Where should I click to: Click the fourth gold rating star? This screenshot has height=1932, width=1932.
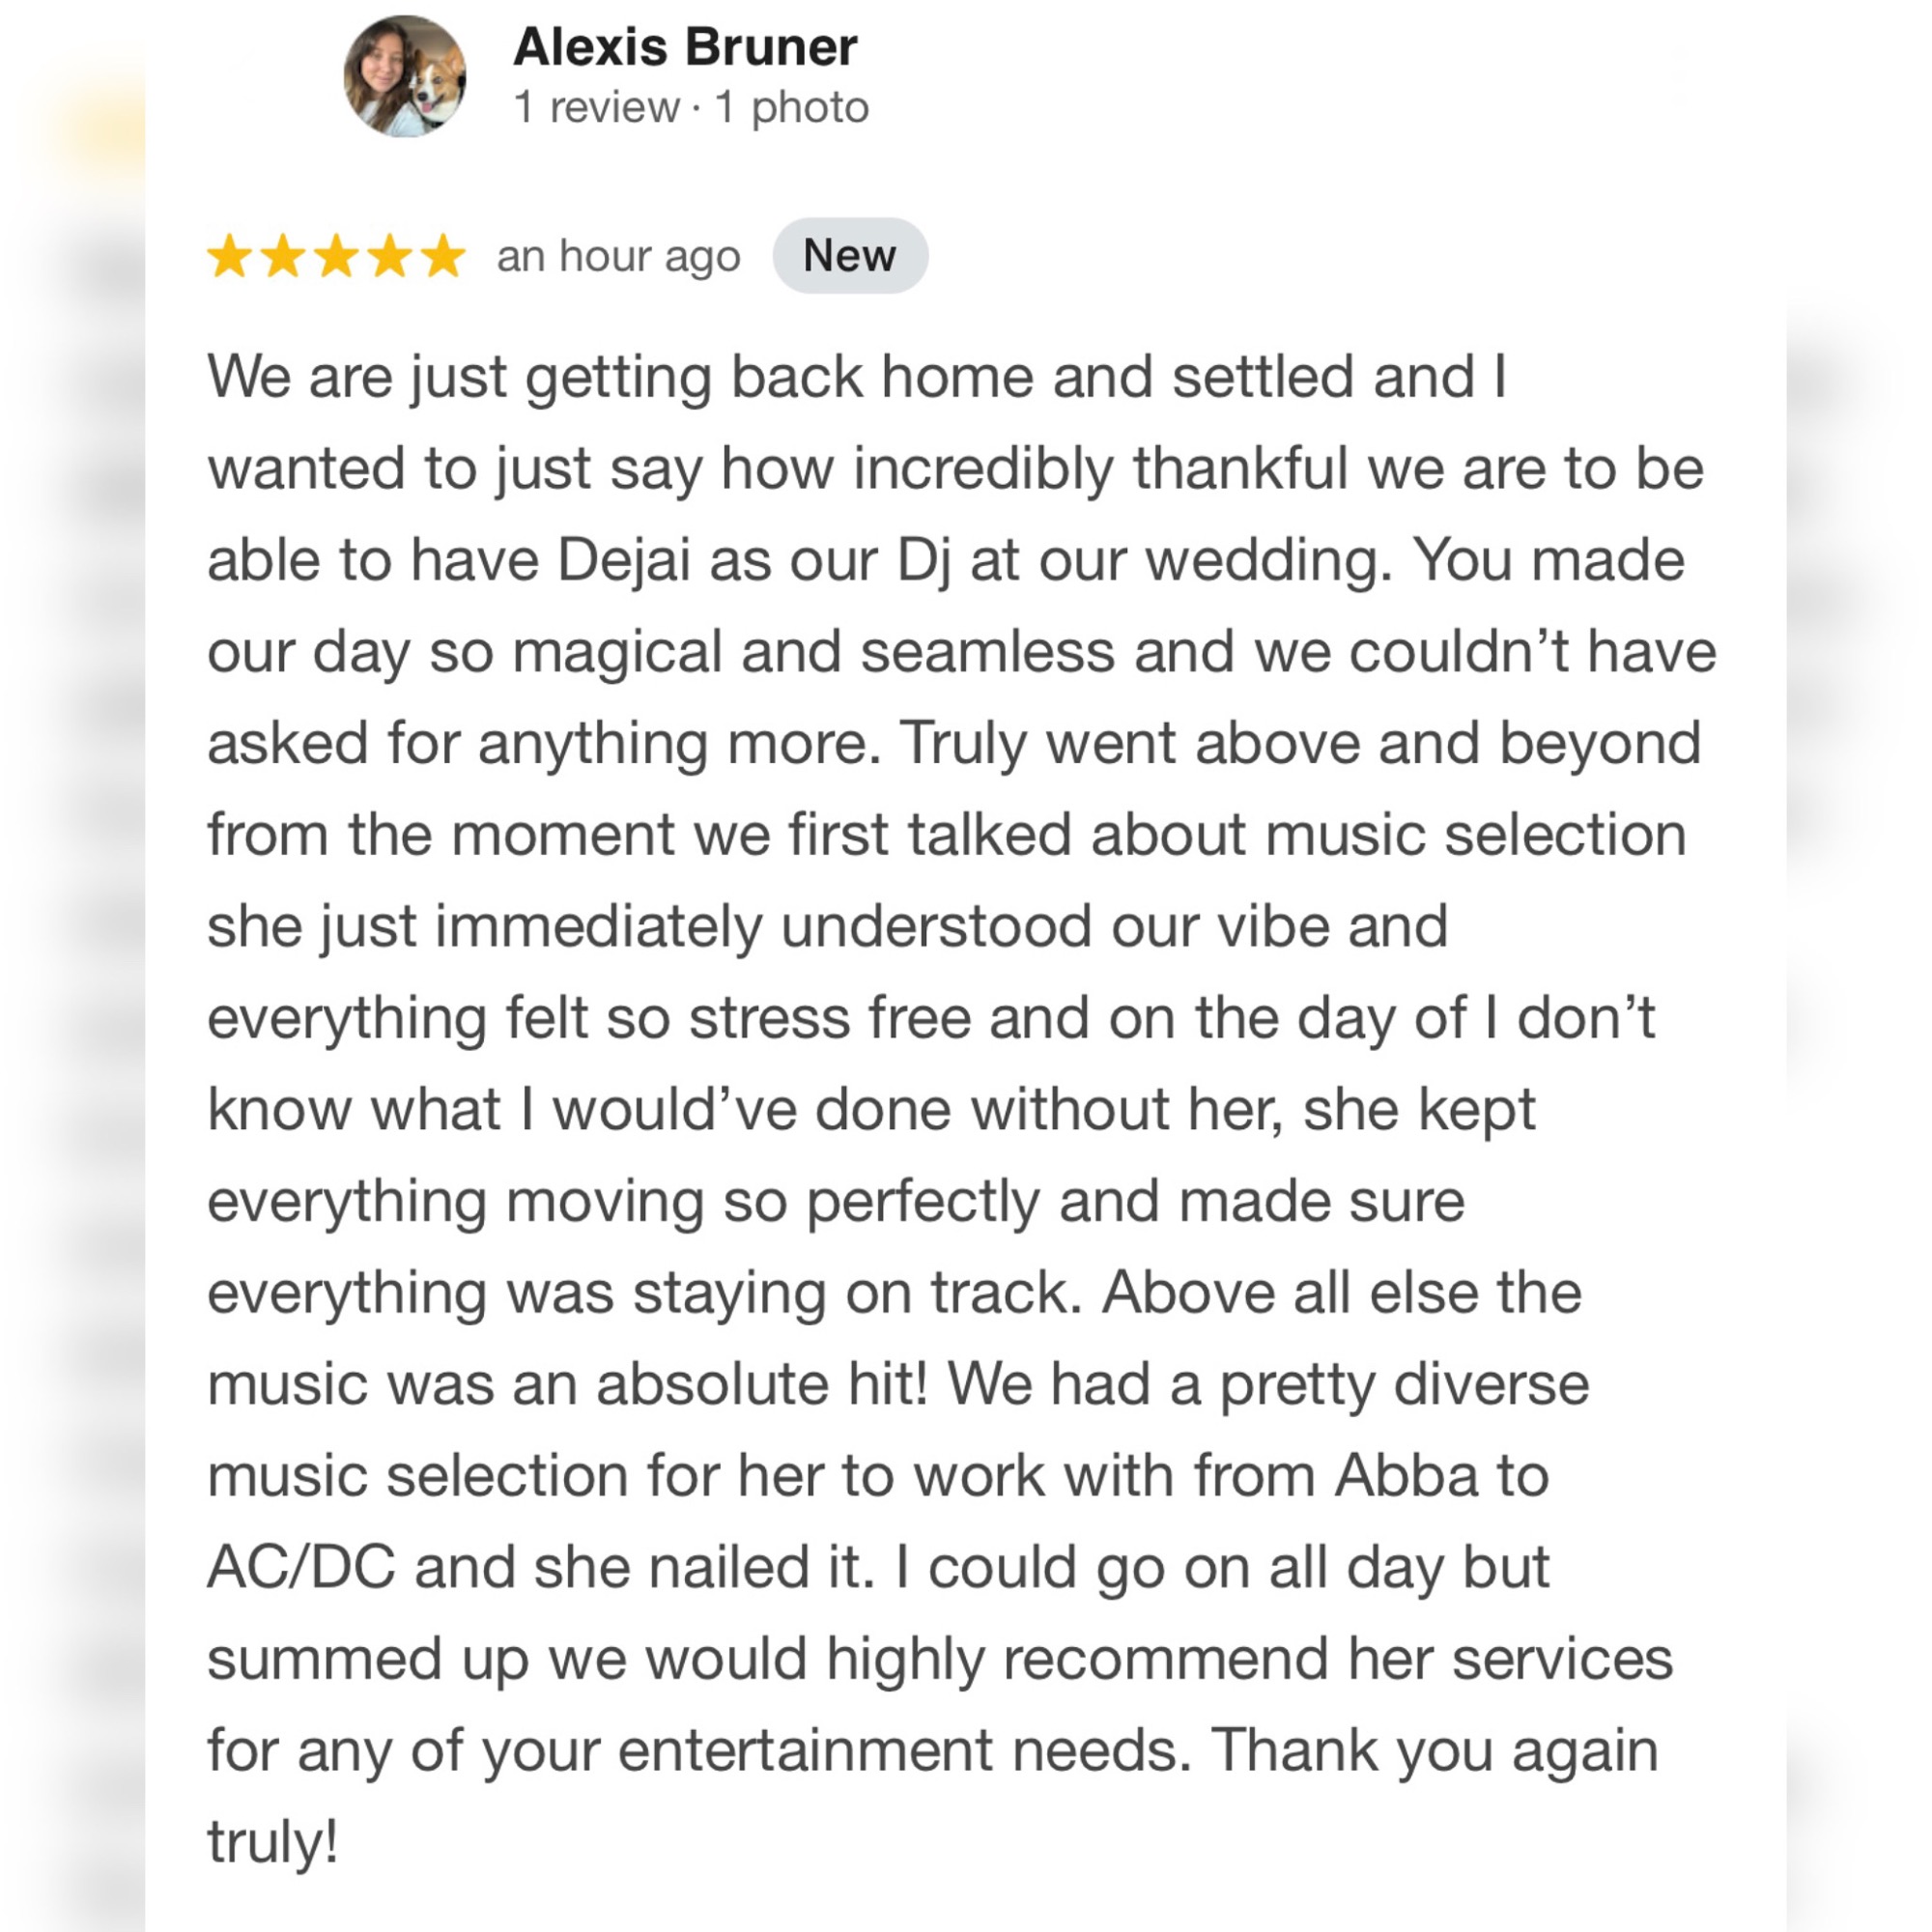pyautogui.click(x=389, y=256)
